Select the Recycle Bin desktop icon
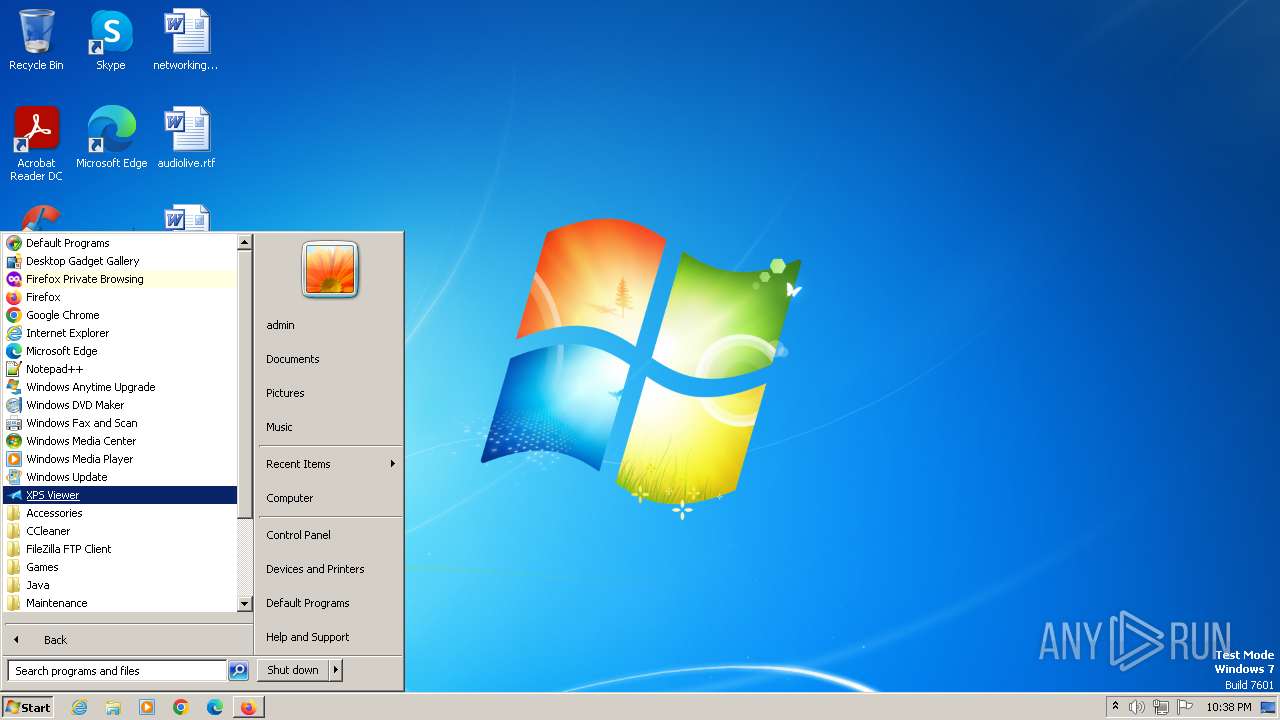1280x720 pixels. pyautogui.click(x=36, y=40)
